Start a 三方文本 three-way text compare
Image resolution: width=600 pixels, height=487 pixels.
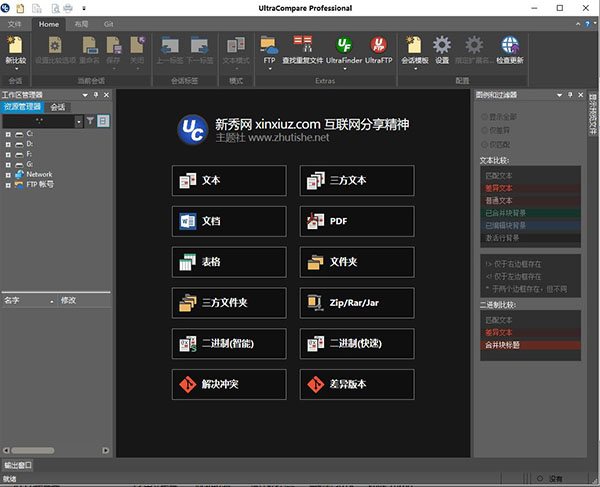coord(357,181)
